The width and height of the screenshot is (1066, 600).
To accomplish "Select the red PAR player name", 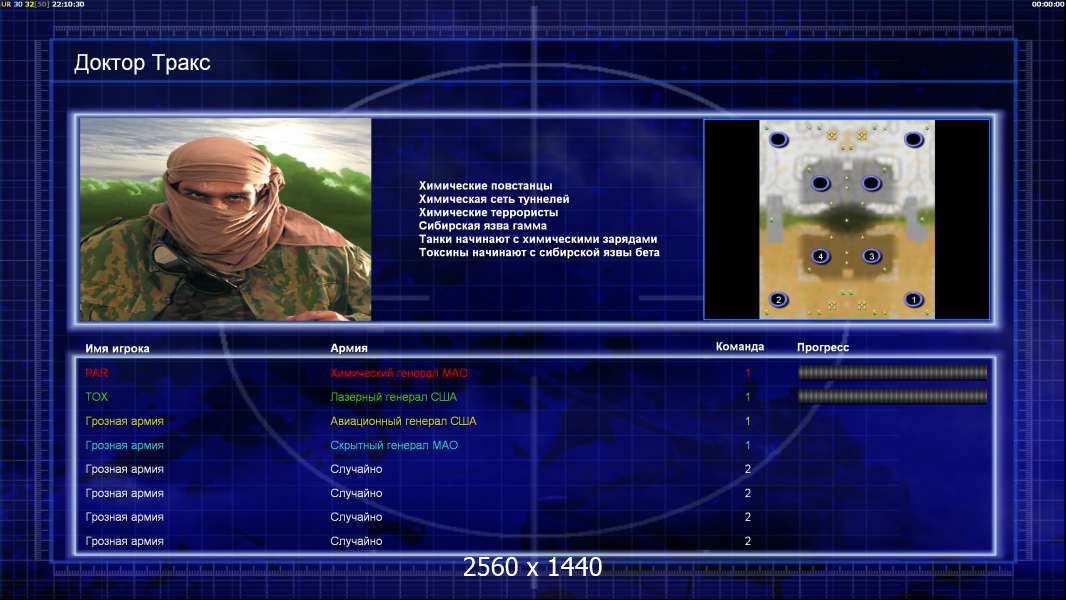I will (x=97, y=373).
